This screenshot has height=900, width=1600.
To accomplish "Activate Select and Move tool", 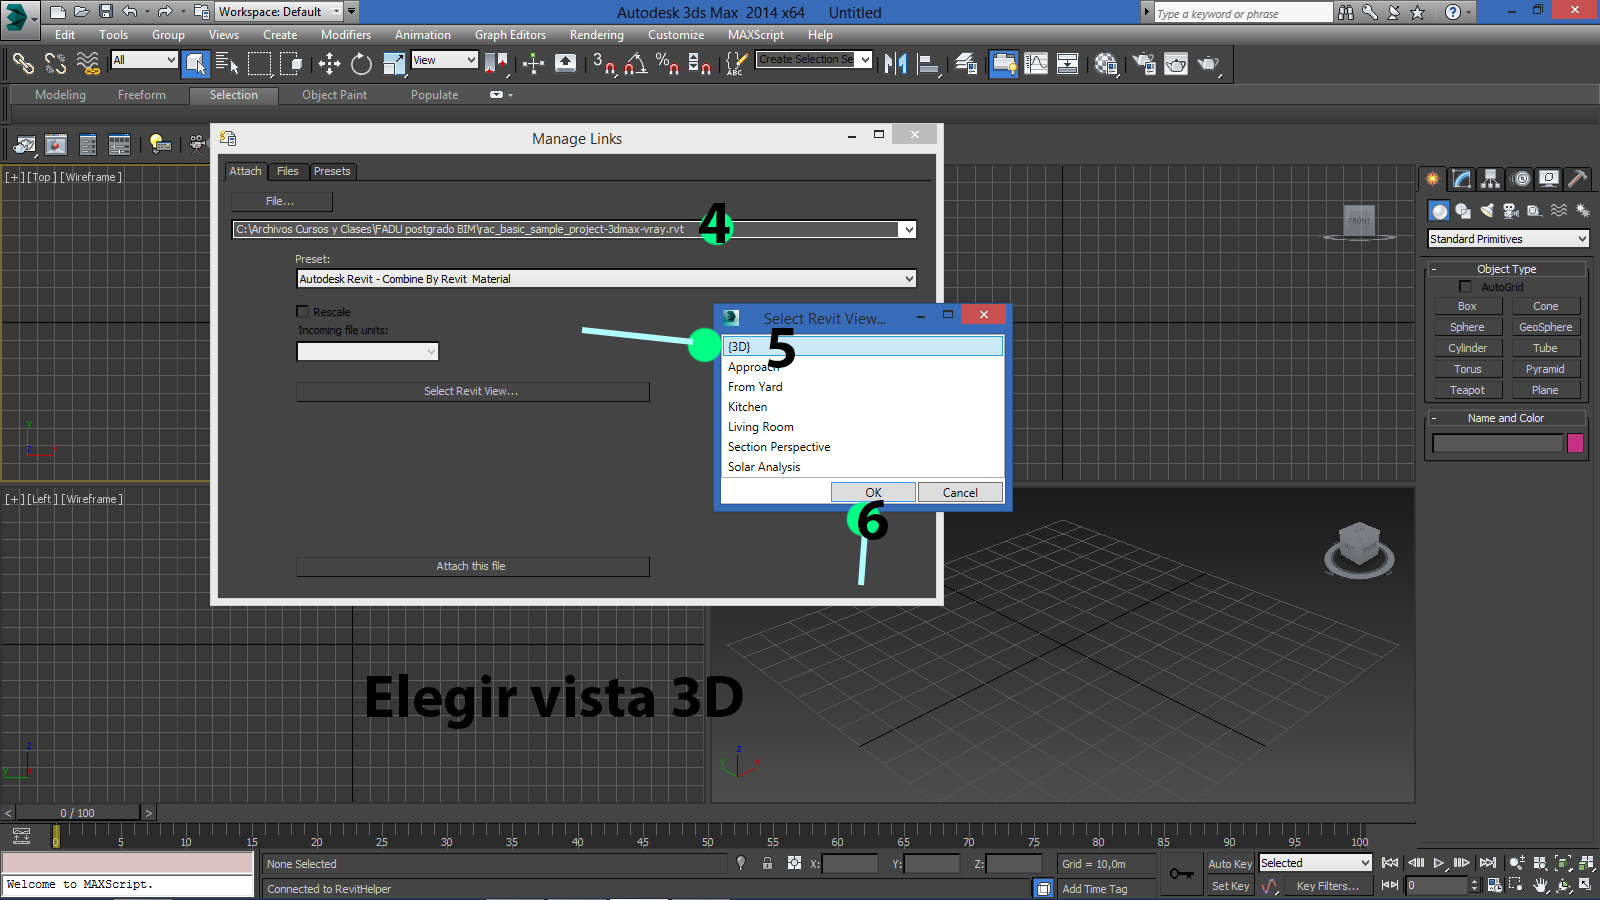I will pos(329,64).
